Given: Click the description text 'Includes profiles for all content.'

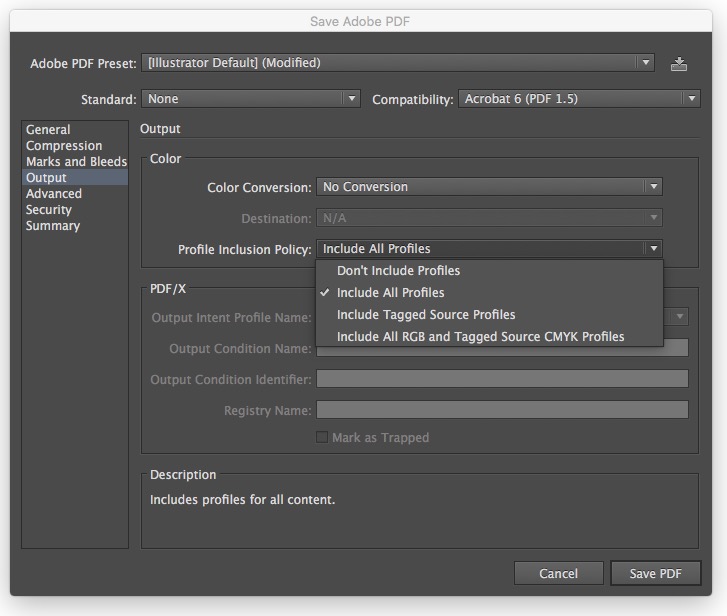Looking at the screenshot, I should pos(242,500).
